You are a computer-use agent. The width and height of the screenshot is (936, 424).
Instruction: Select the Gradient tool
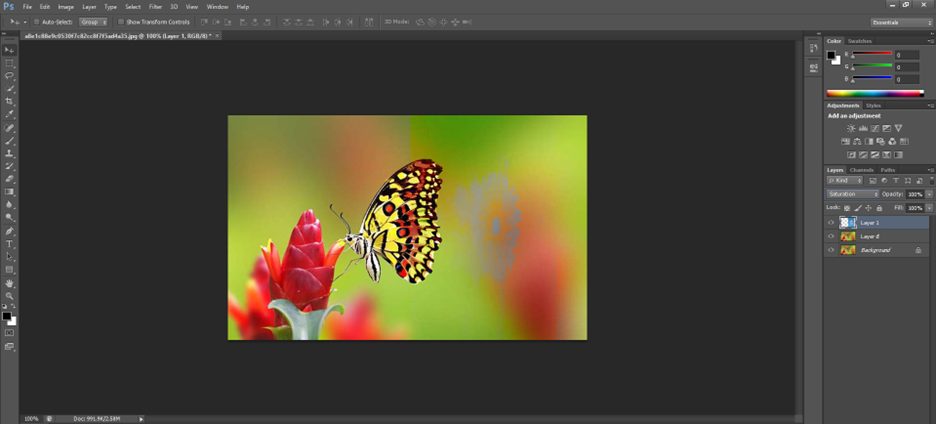point(10,192)
